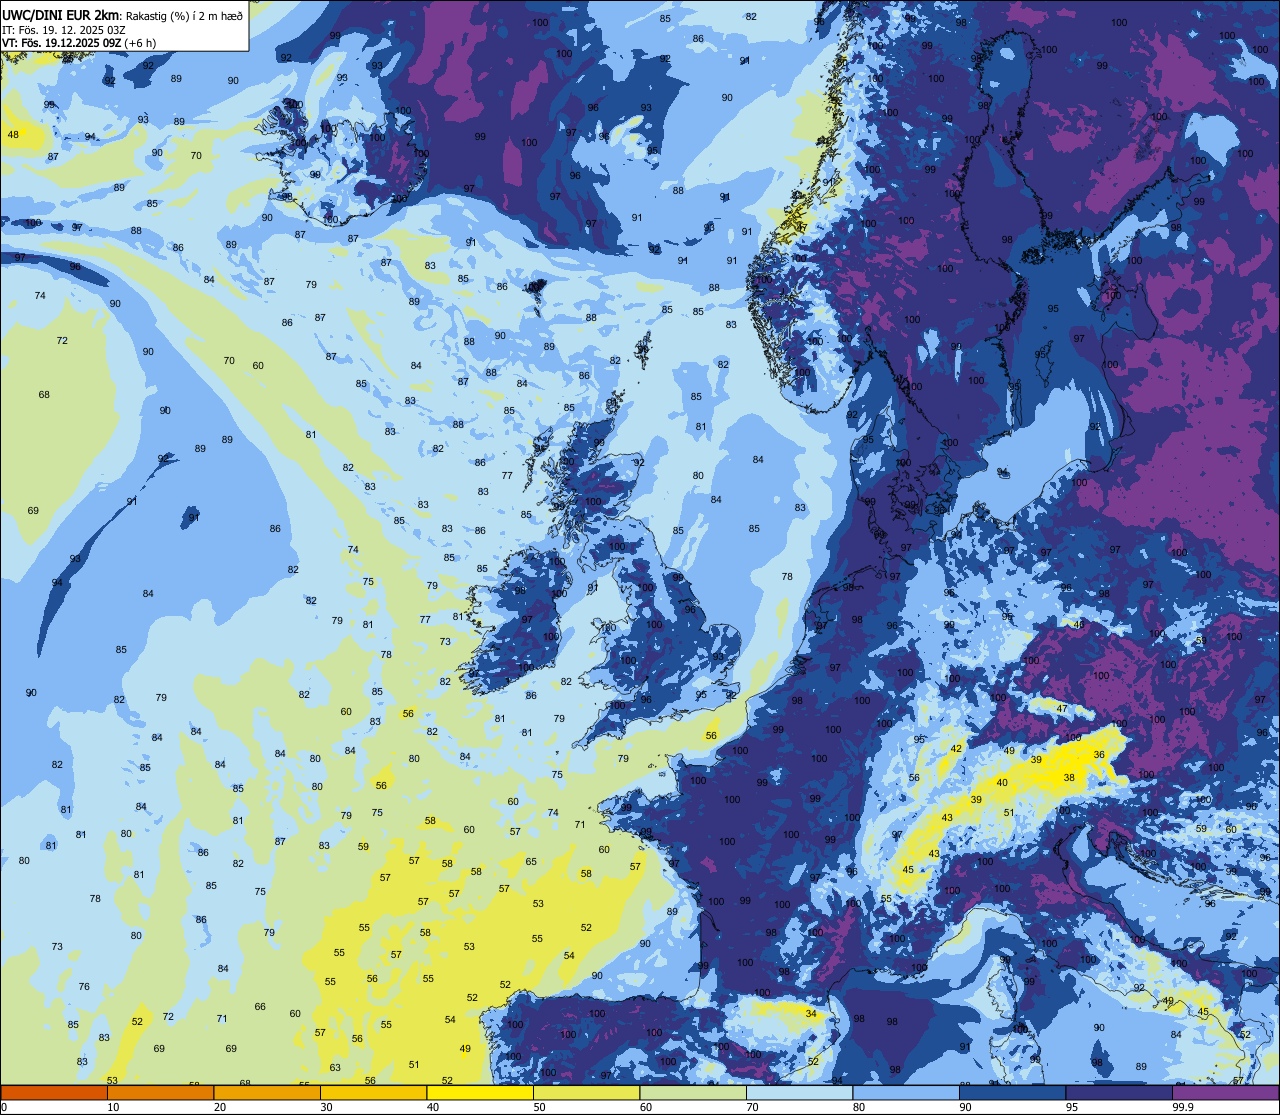Viewport: 1280px width, 1115px height.
Task: Click the '0' tick label on the legend scale
Action: [5, 1107]
